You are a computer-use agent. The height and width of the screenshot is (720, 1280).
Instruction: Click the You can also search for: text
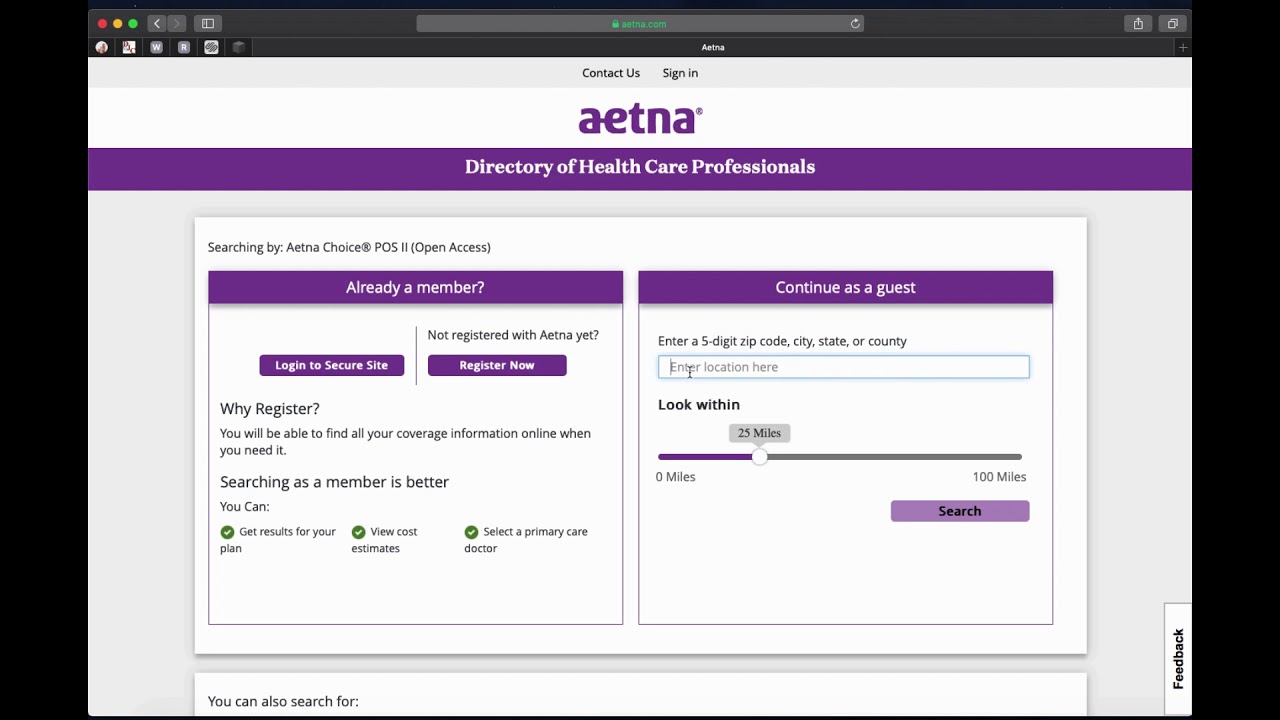[x=283, y=702]
